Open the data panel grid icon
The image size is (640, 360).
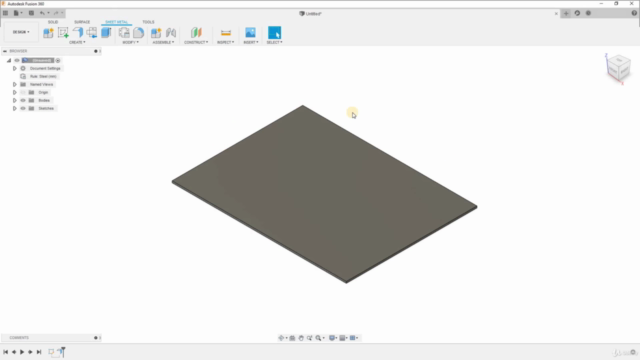pos(5,13)
